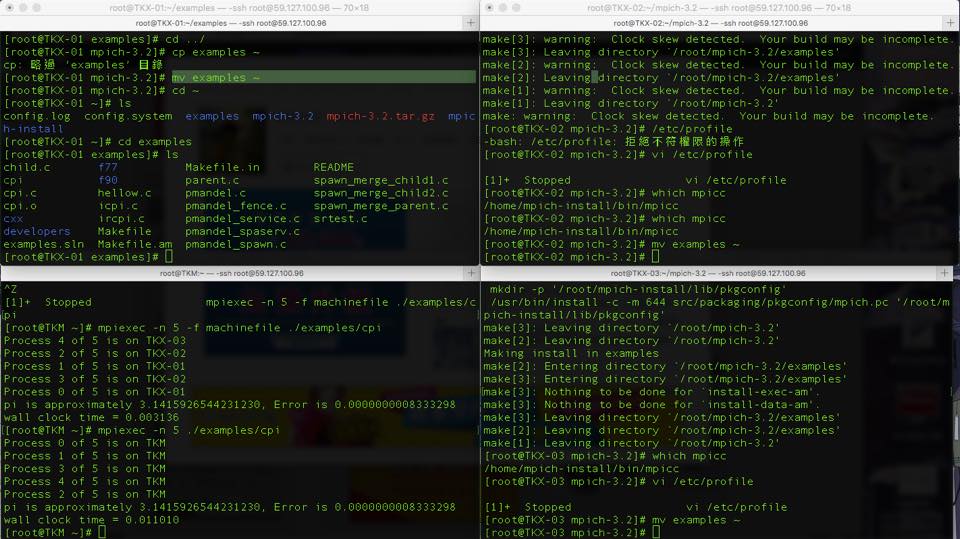960x539 pixels.
Task: Click 'Making install in examples' line in TKX-03
Action: tap(571, 353)
